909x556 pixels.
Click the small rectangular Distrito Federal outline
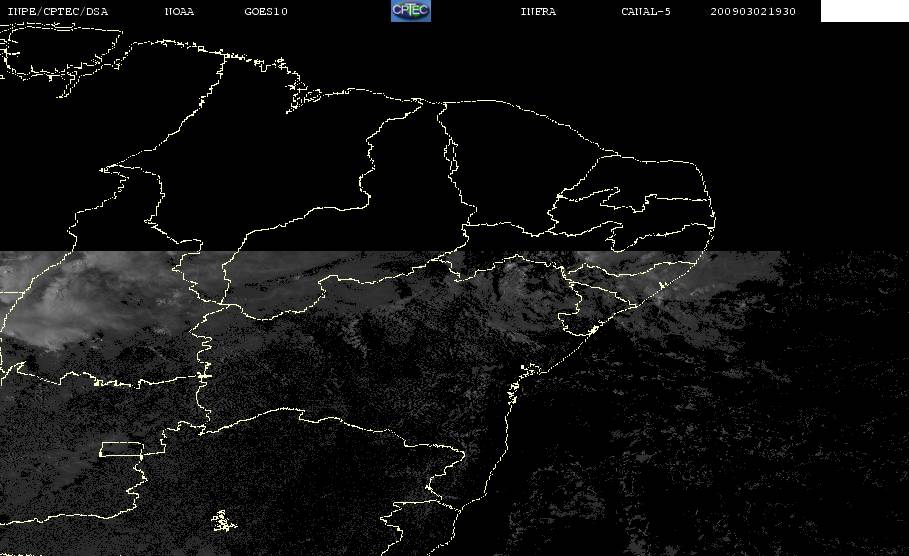tap(122, 449)
